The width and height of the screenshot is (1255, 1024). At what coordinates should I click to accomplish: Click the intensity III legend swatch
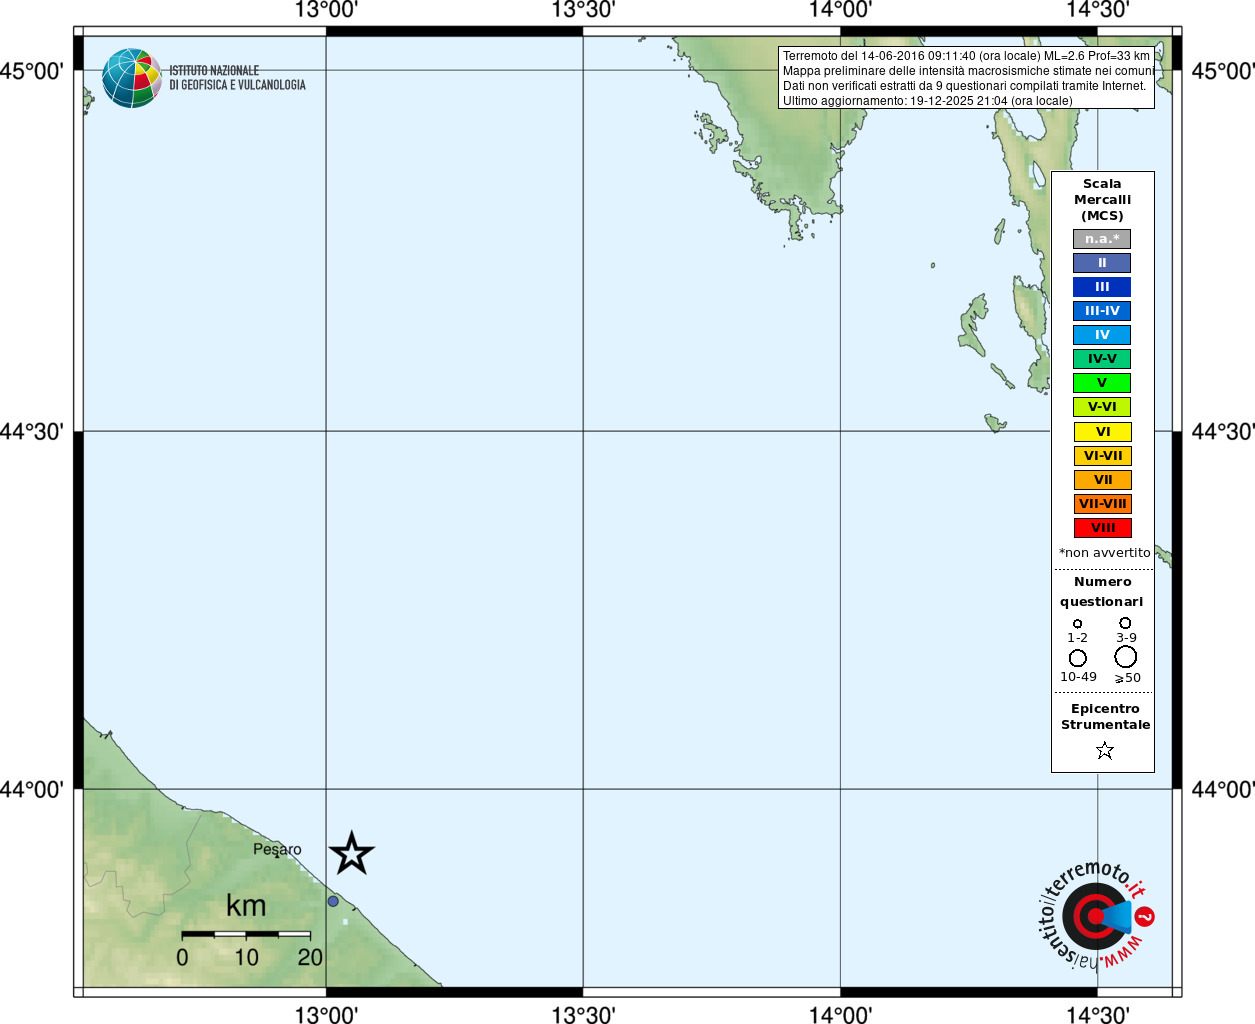click(x=1102, y=287)
